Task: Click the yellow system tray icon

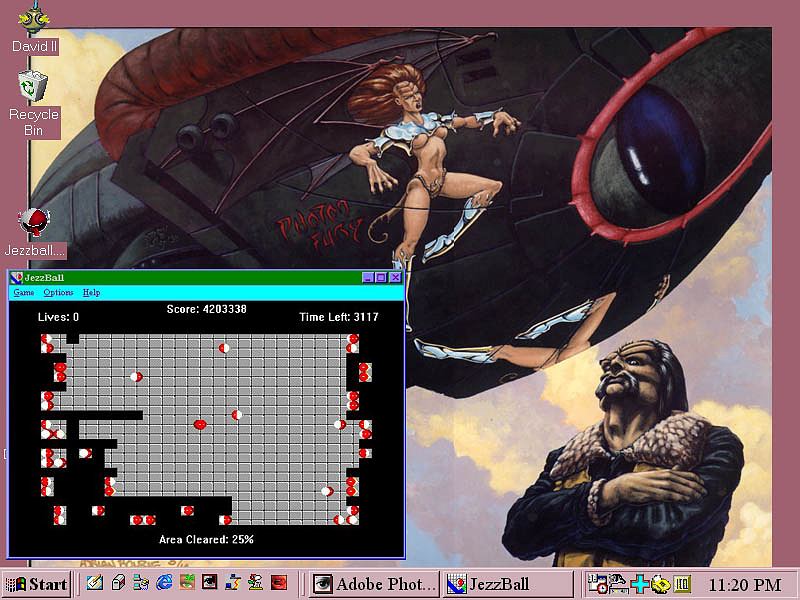Action: pos(660,584)
